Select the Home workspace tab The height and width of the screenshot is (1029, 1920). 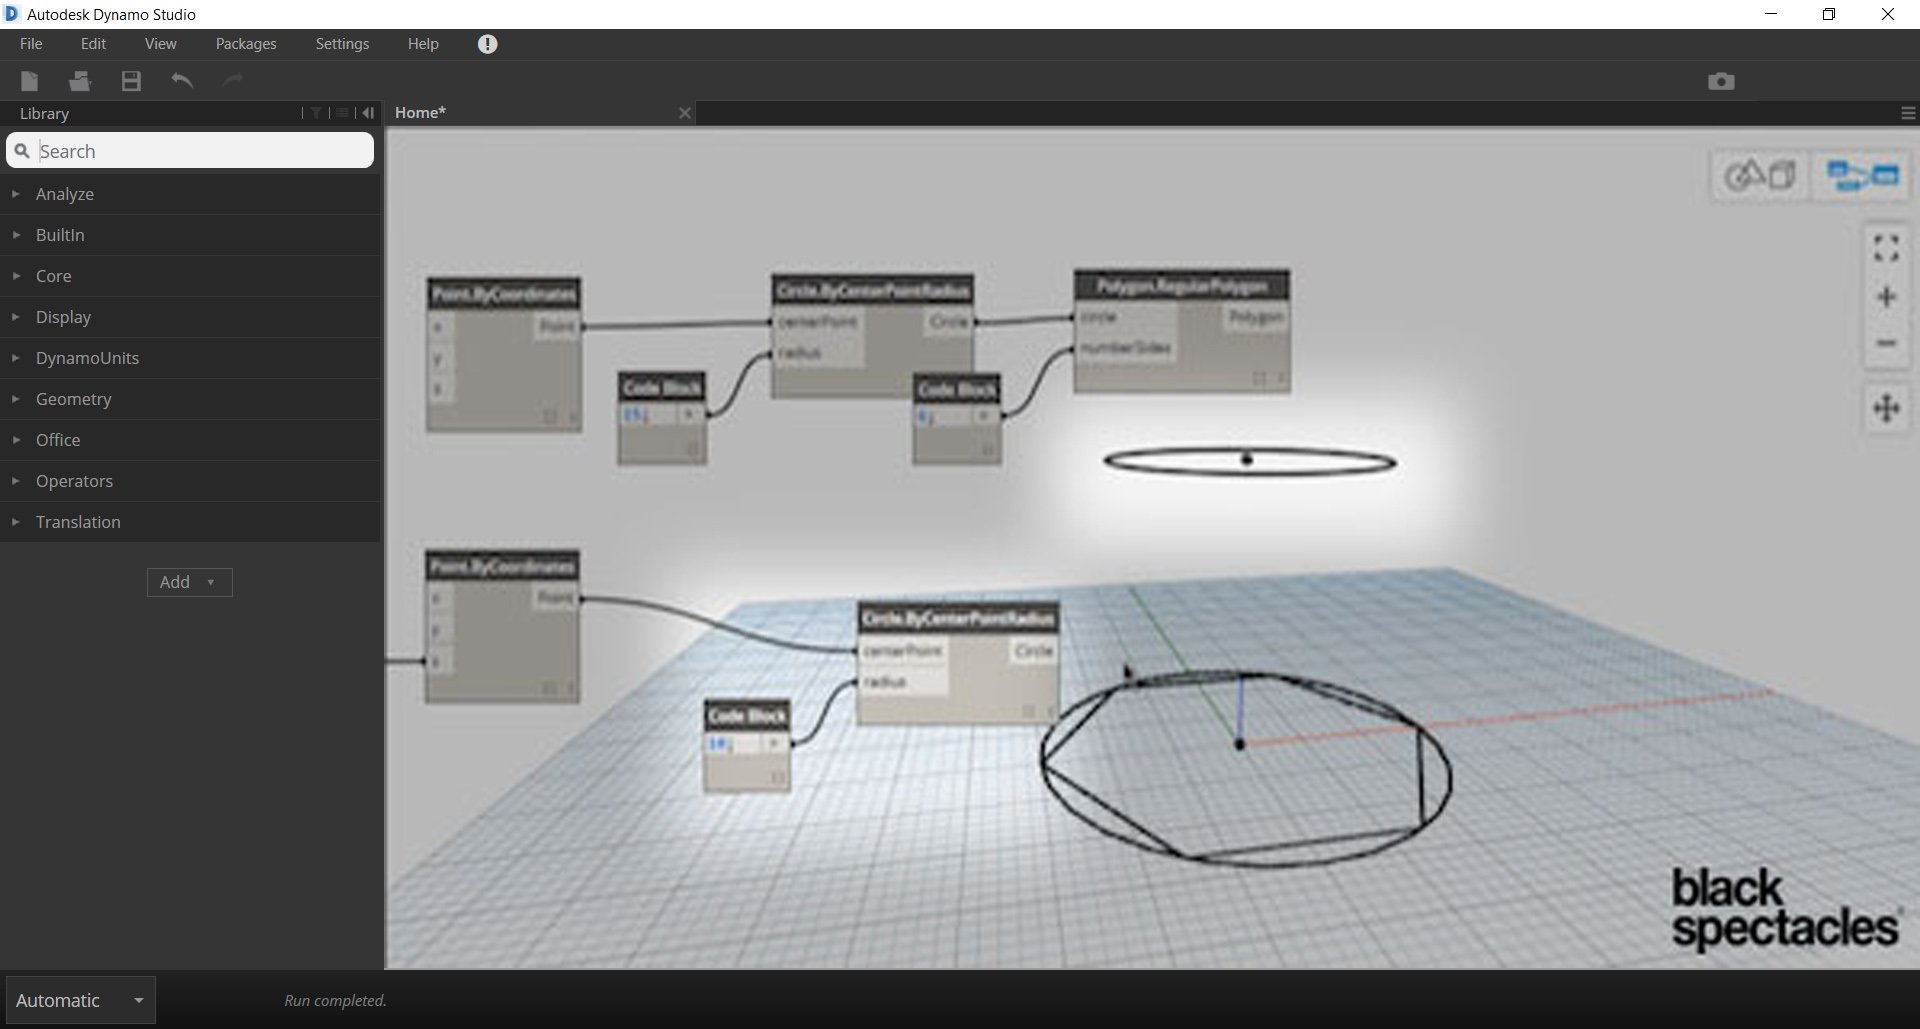(x=420, y=112)
